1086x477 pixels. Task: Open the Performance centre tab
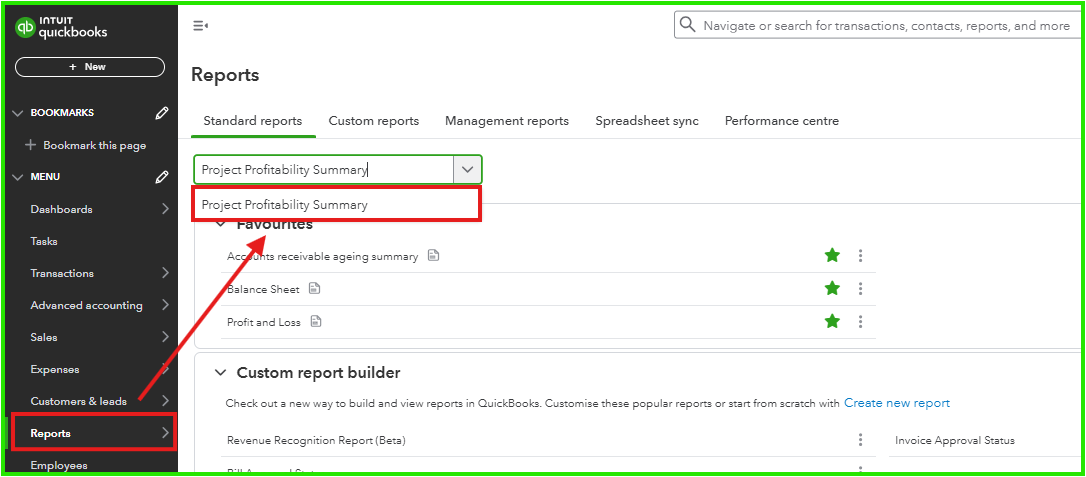(781, 121)
